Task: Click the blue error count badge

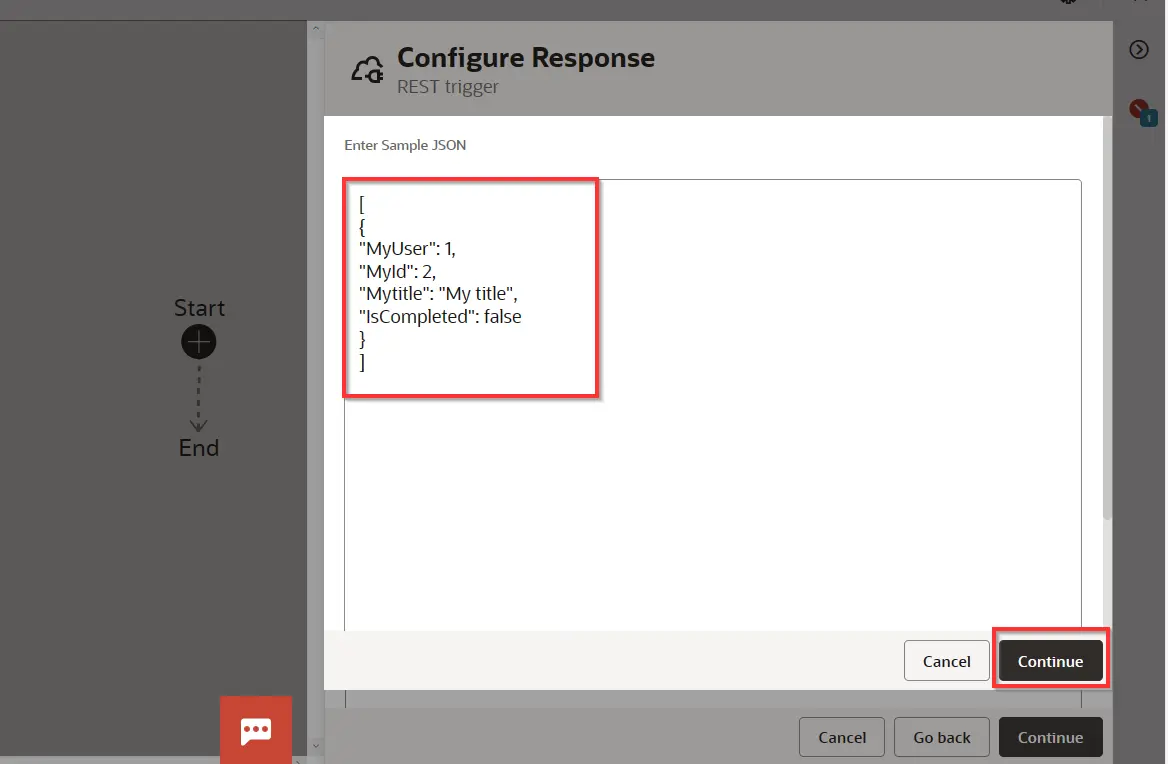Action: click(1148, 118)
